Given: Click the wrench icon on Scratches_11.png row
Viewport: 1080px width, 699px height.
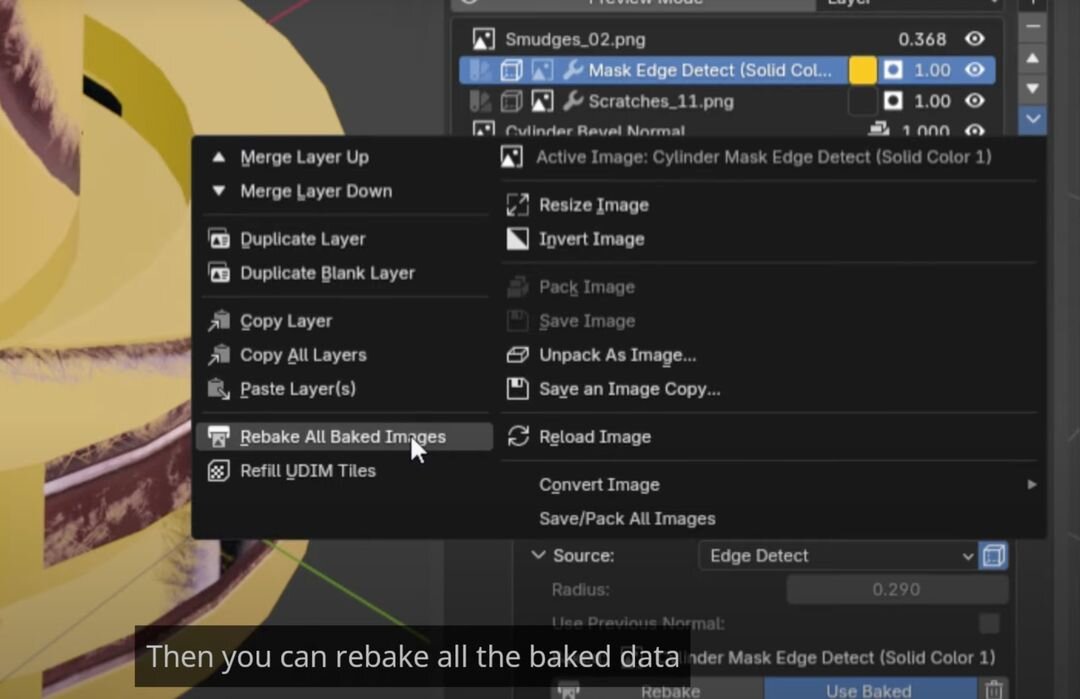Looking at the screenshot, I should (x=572, y=101).
